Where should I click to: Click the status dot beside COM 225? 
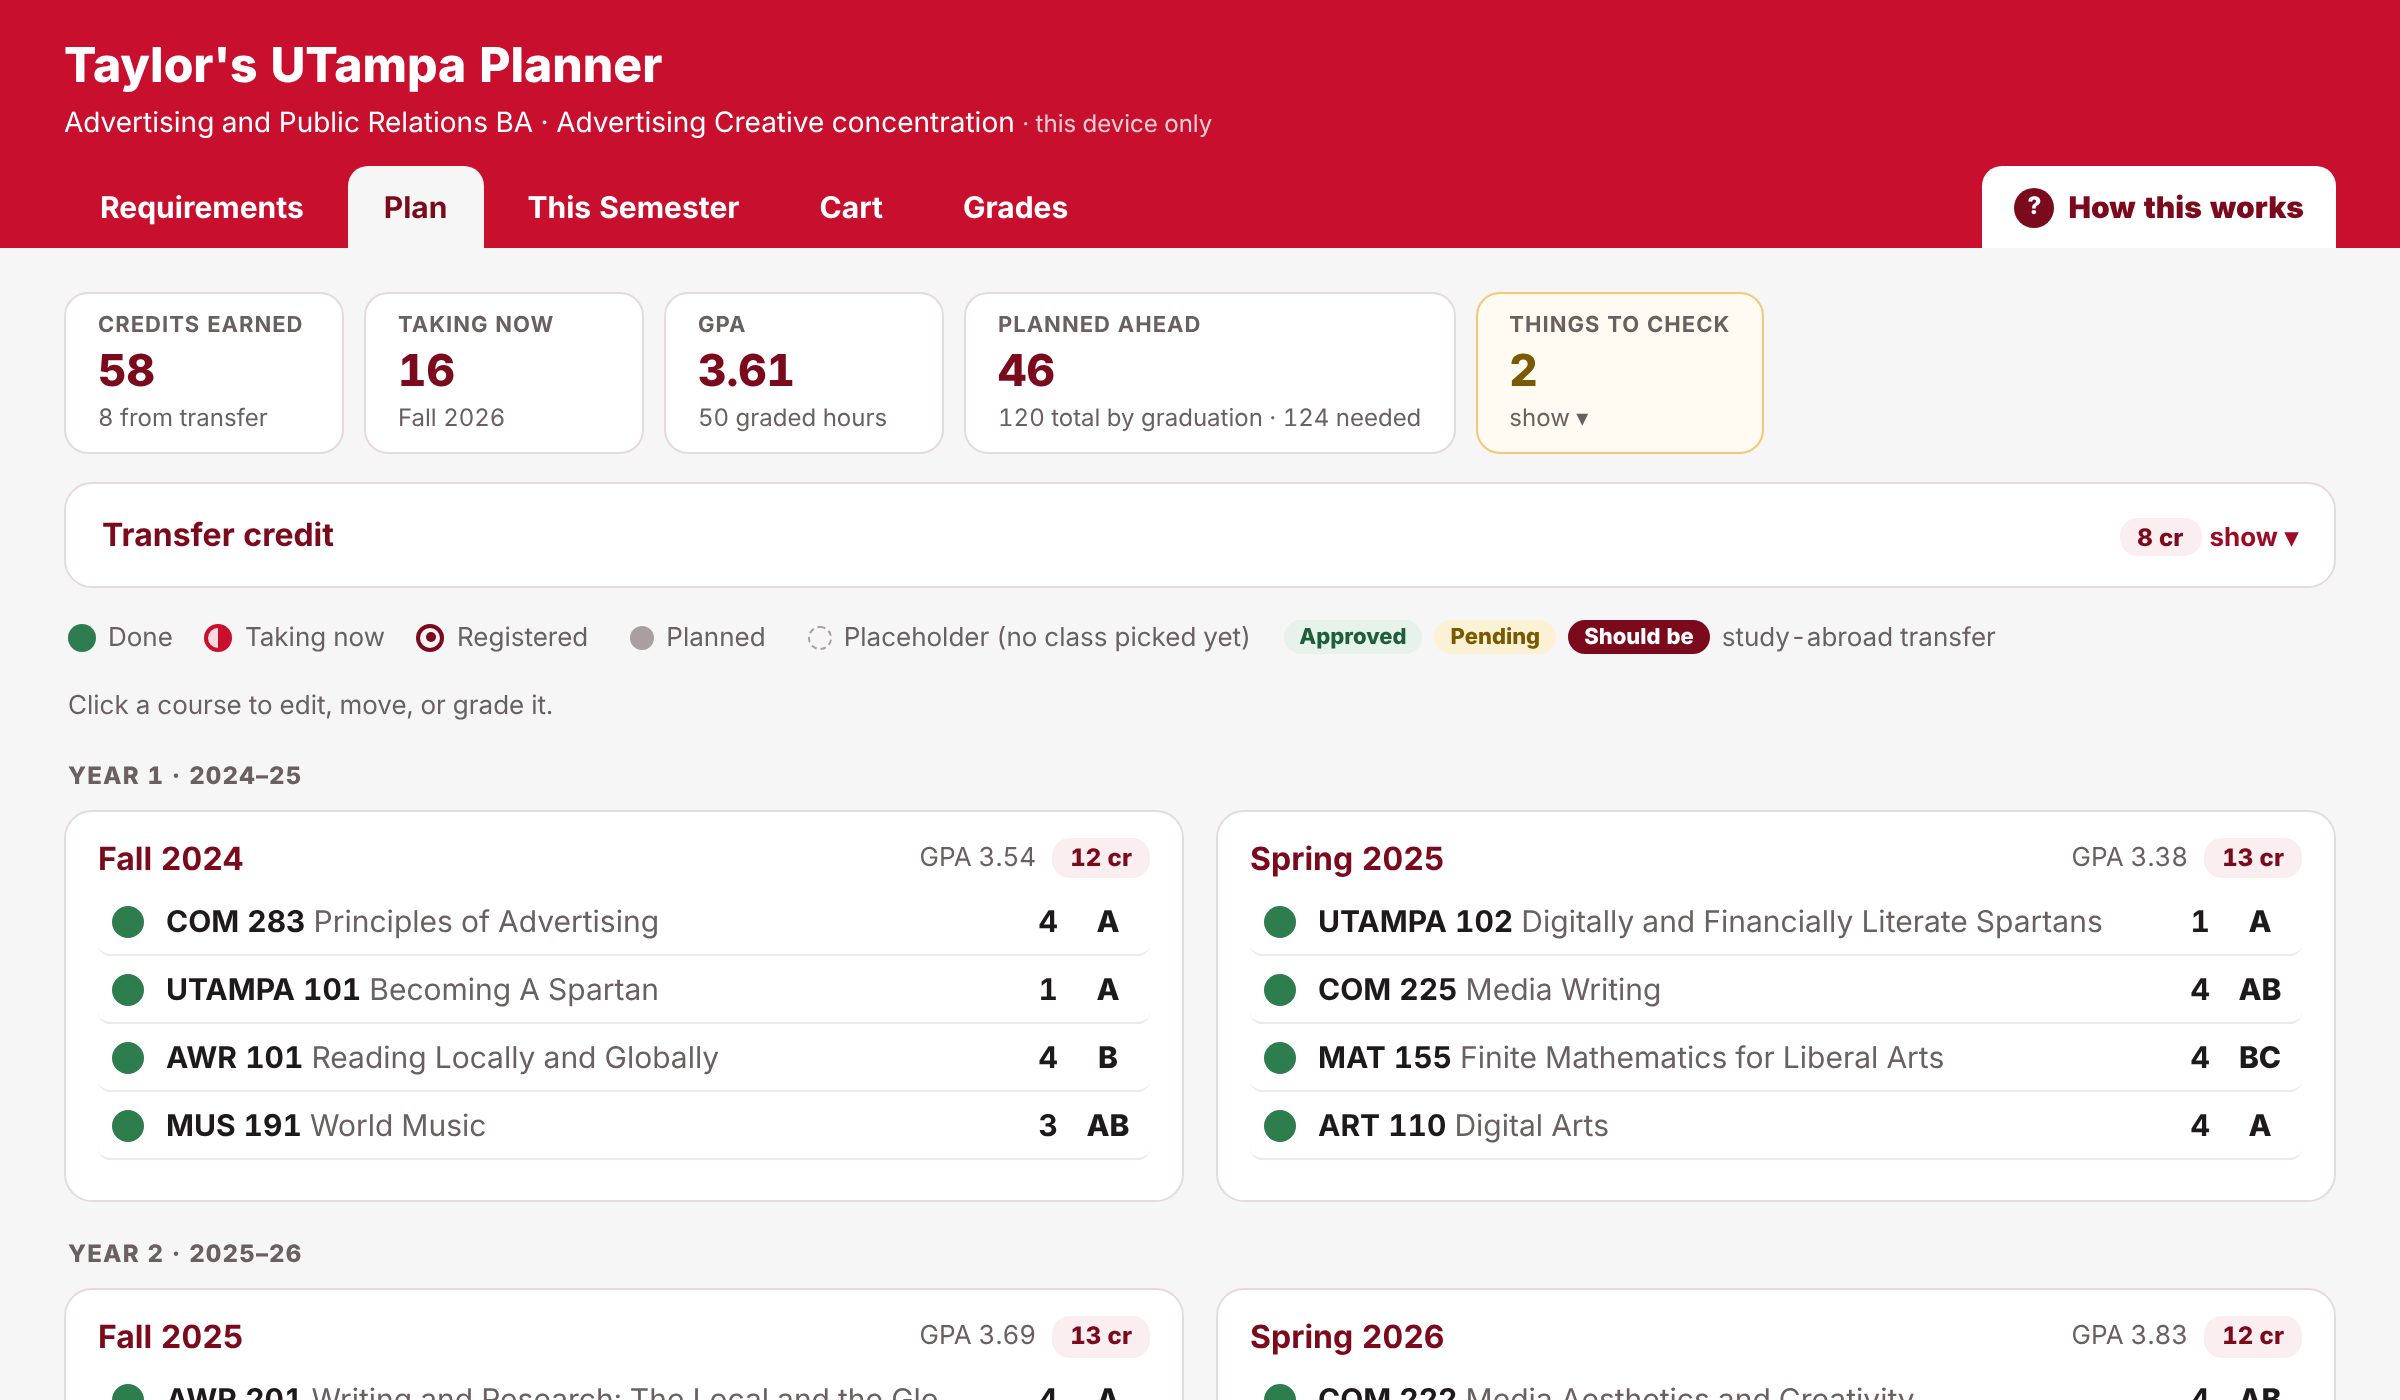coord(1280,990)
